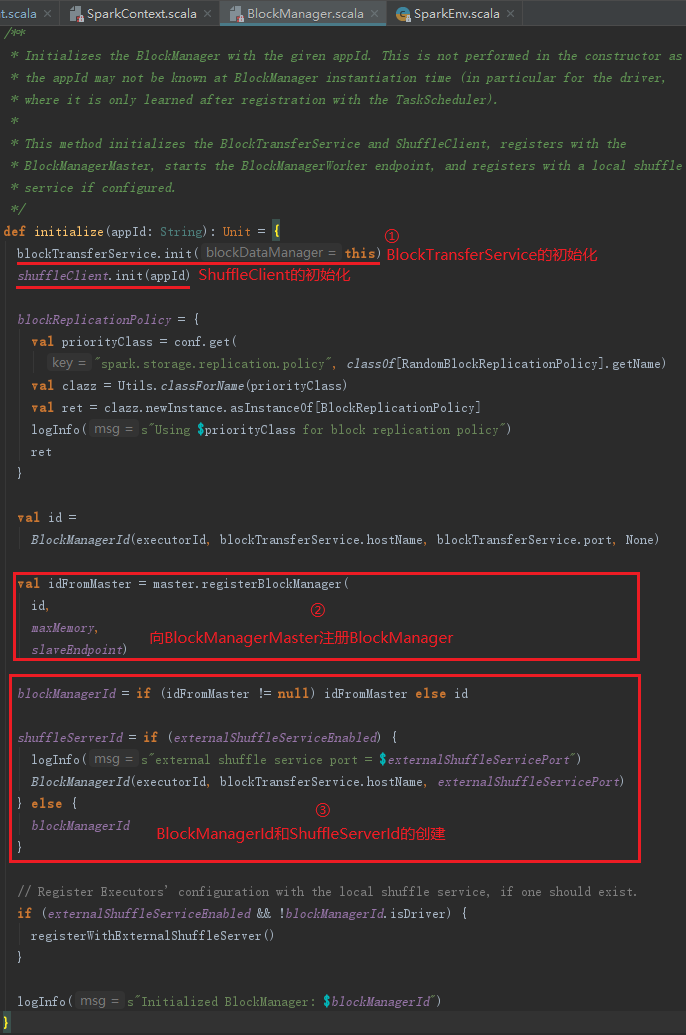Click the 'Unit' return type
This screenshot has width=686, height=1035.
236,232
